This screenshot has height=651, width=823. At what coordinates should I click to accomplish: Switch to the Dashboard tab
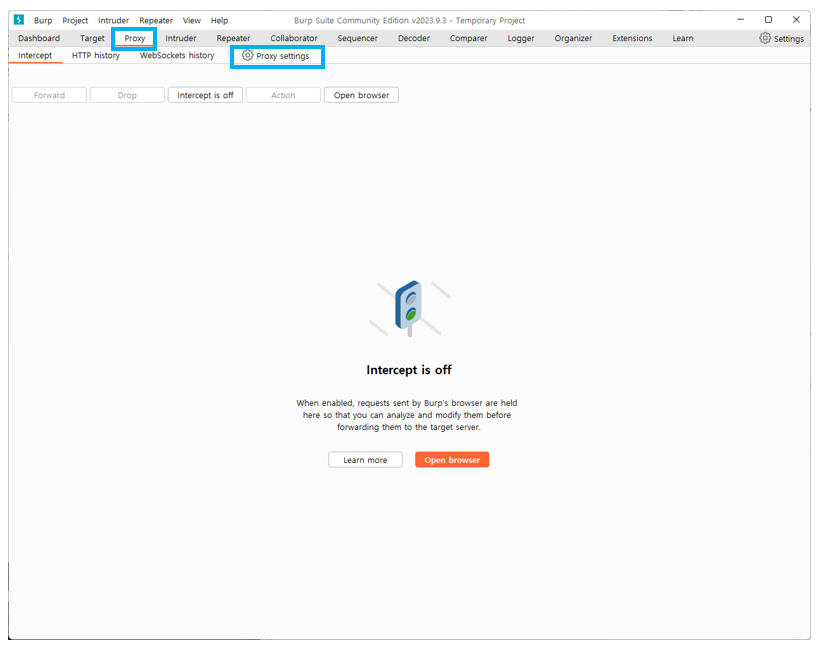point(39,38)
